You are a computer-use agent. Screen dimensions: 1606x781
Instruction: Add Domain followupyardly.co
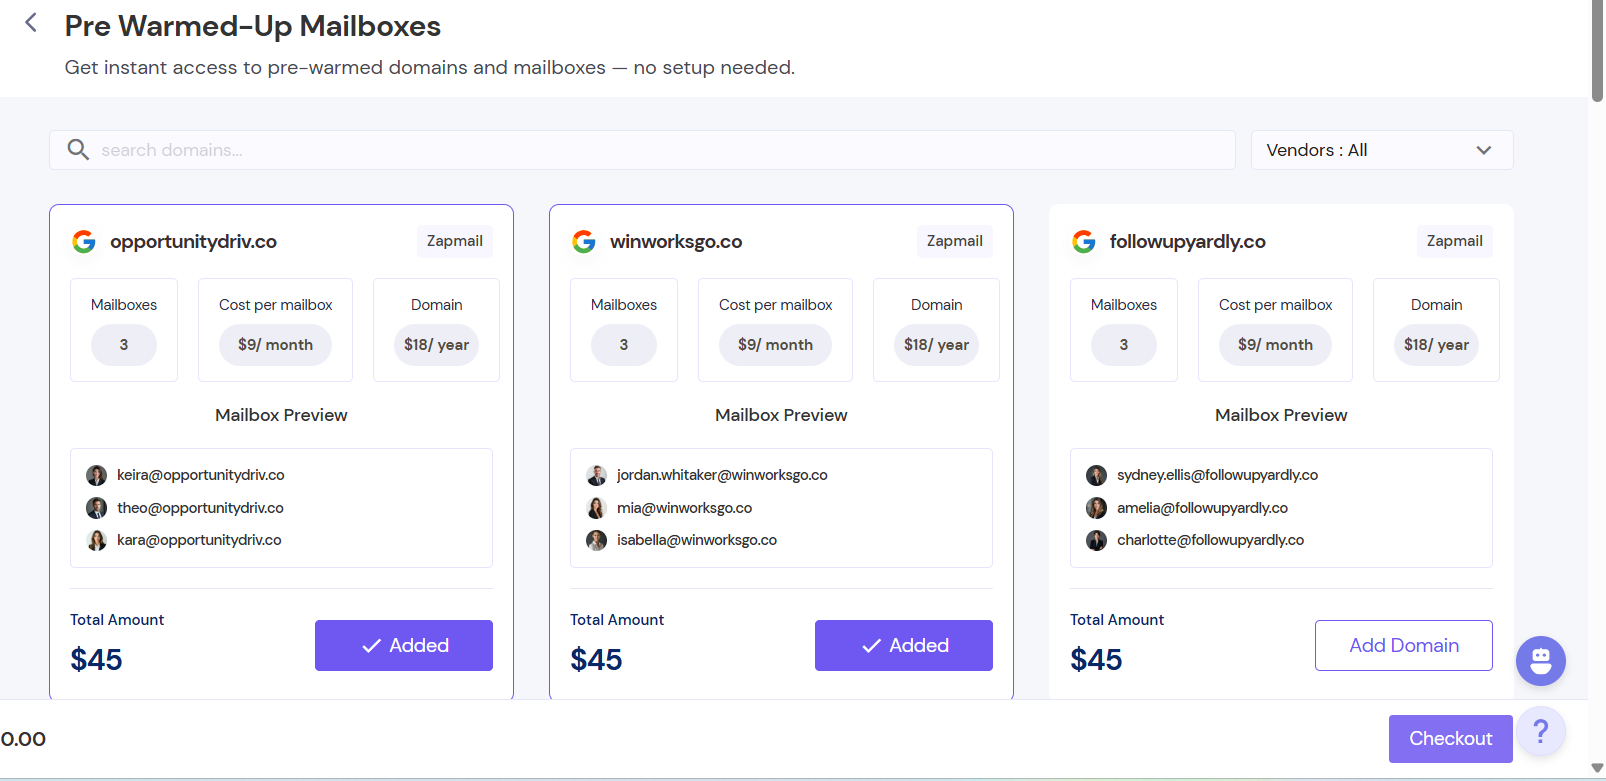1403,645
